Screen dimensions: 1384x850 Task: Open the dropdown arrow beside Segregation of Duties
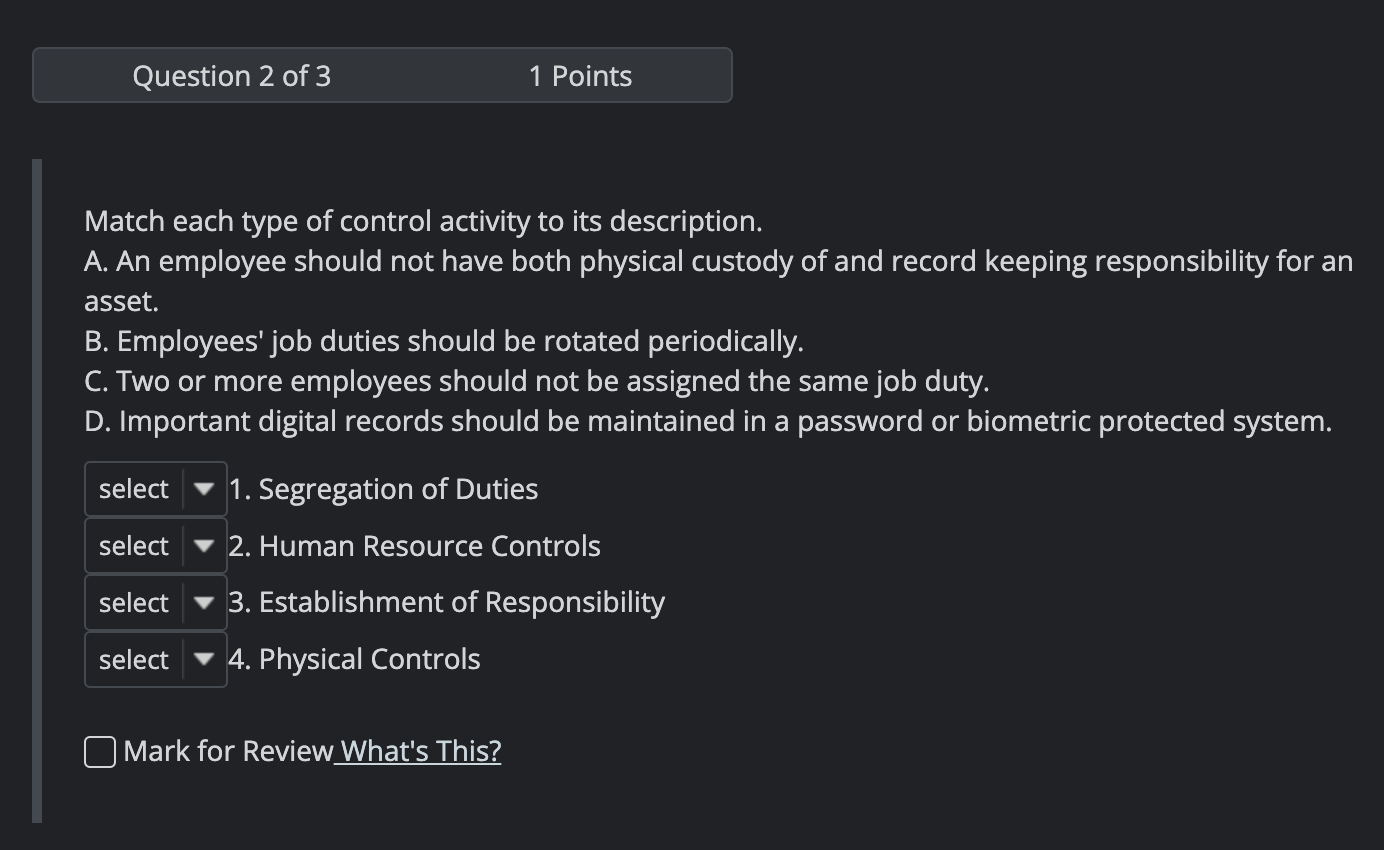(x=204, y=489)
